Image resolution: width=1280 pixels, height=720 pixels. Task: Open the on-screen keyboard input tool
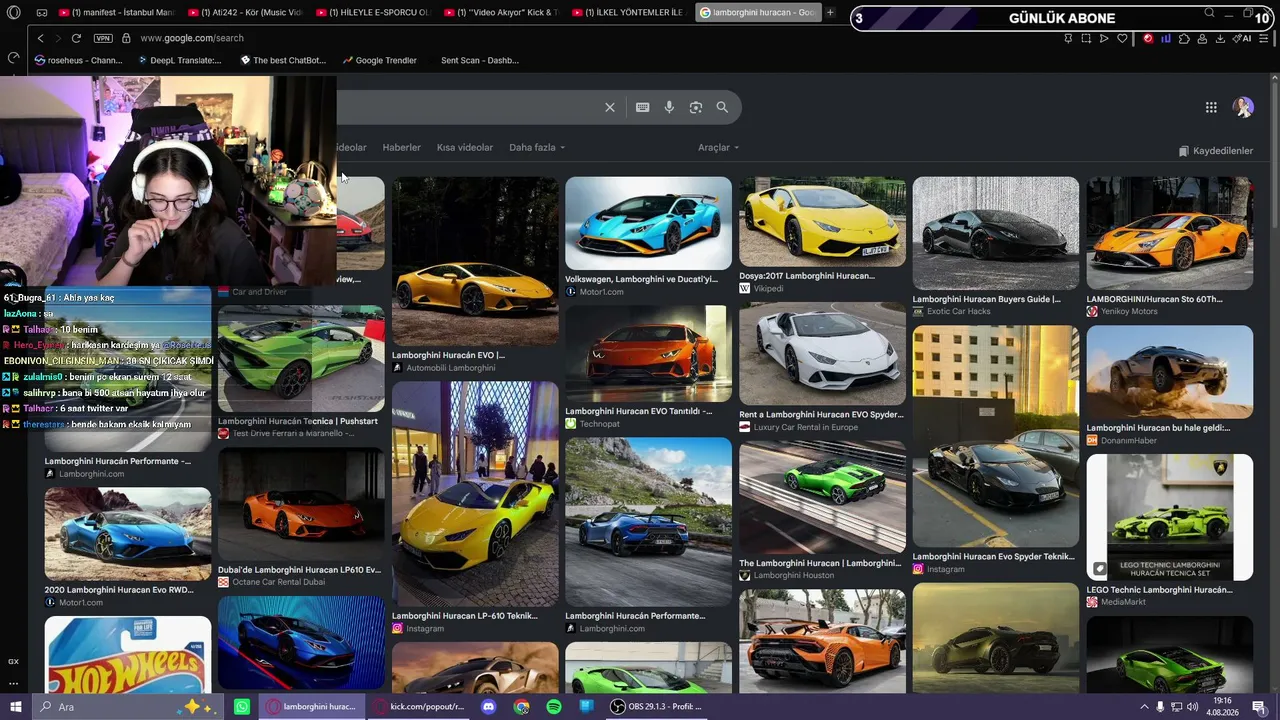pyautogui.click(x=642, y=107)
